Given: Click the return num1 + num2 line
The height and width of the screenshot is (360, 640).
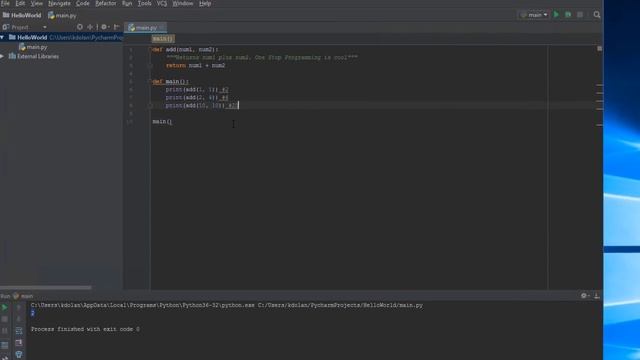Looking at the screenshot, I should 196,65.
